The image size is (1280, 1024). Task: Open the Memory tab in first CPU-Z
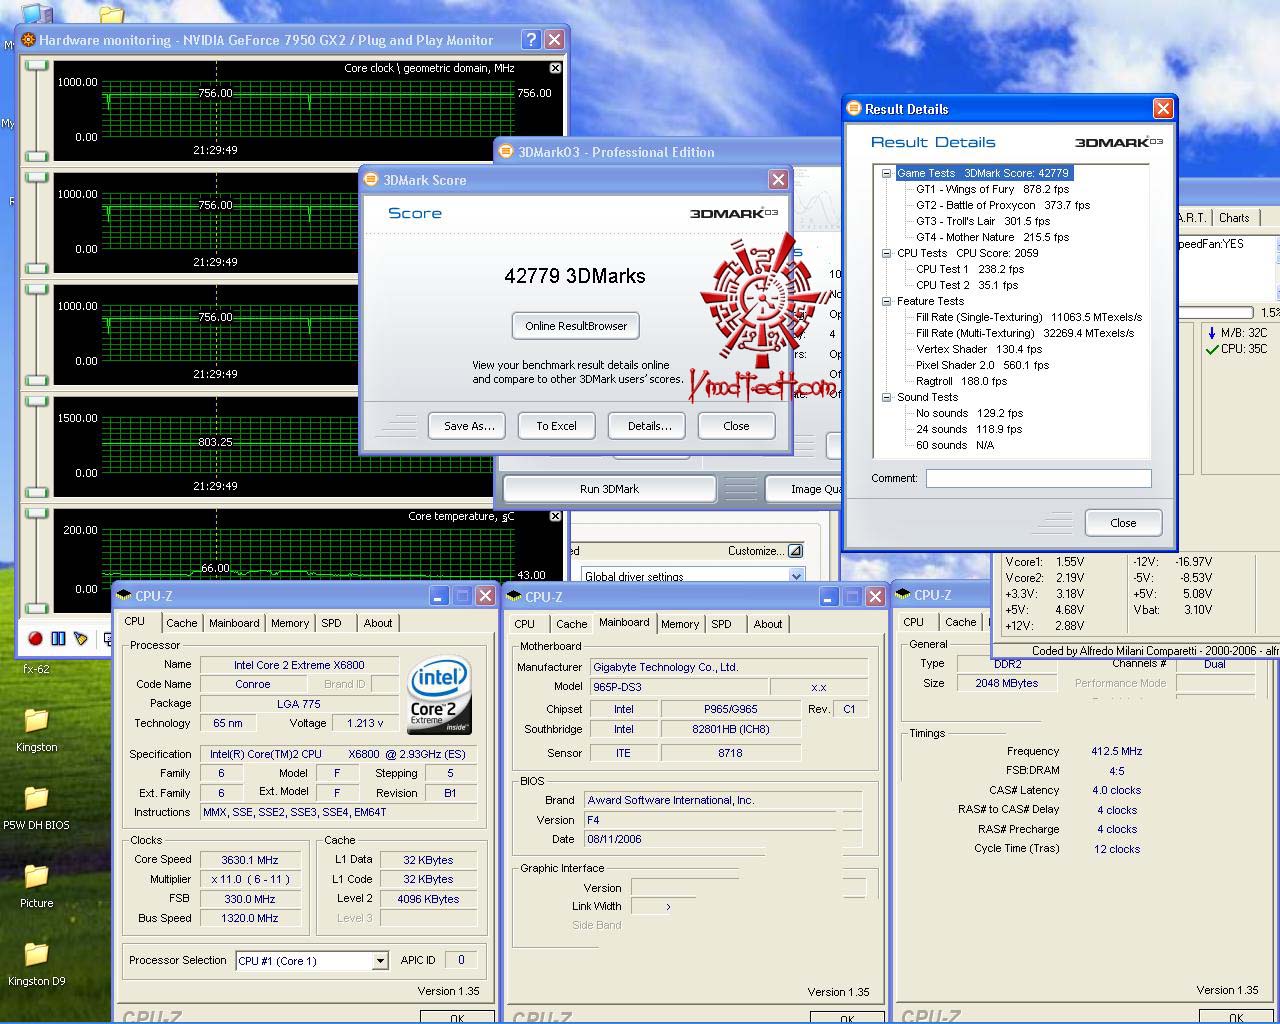pos(290,623)
